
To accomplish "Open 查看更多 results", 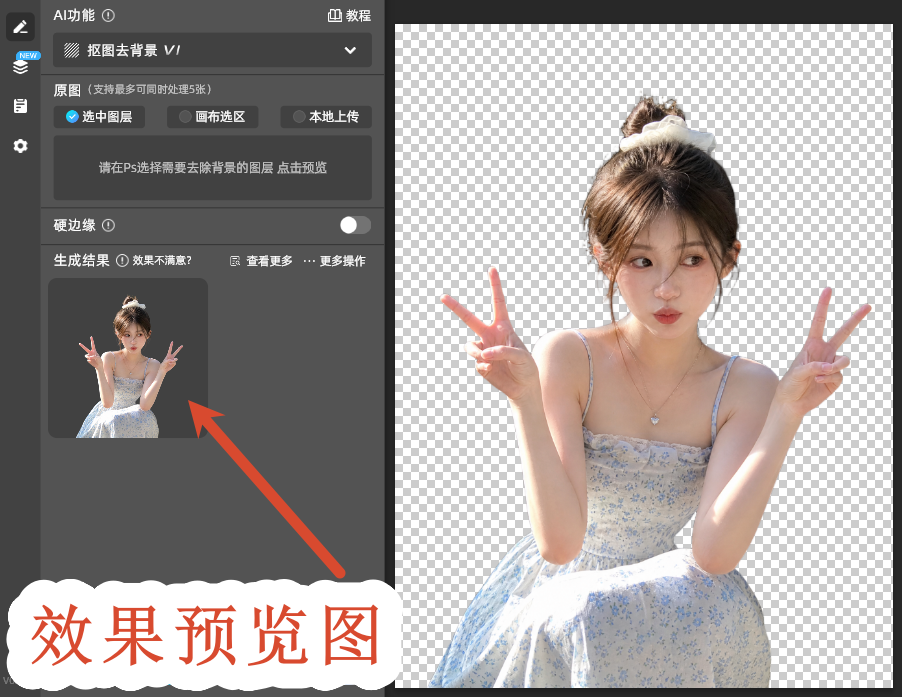I will (261, 261).
